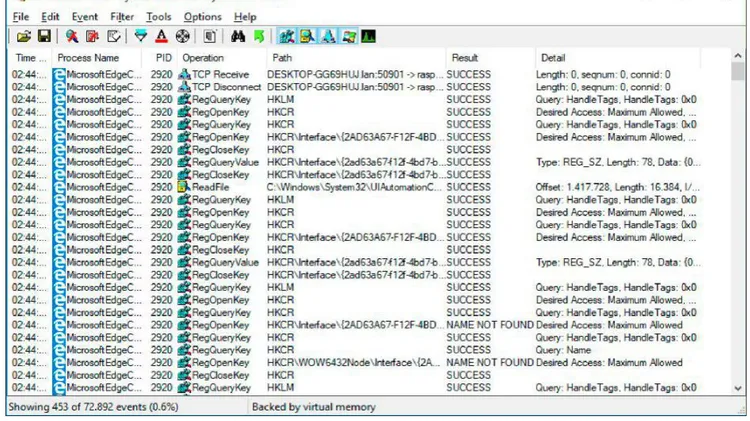Open the Event menu
The image size is (750, 421).
[85, 17]
